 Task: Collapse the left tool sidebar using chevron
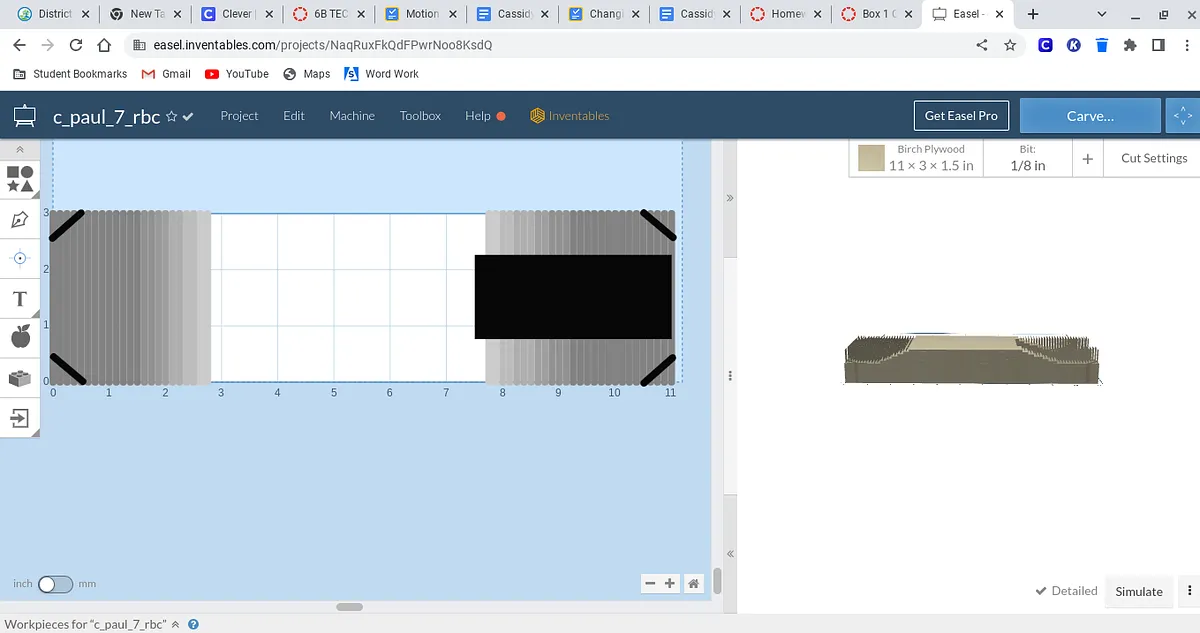point(20,149)
